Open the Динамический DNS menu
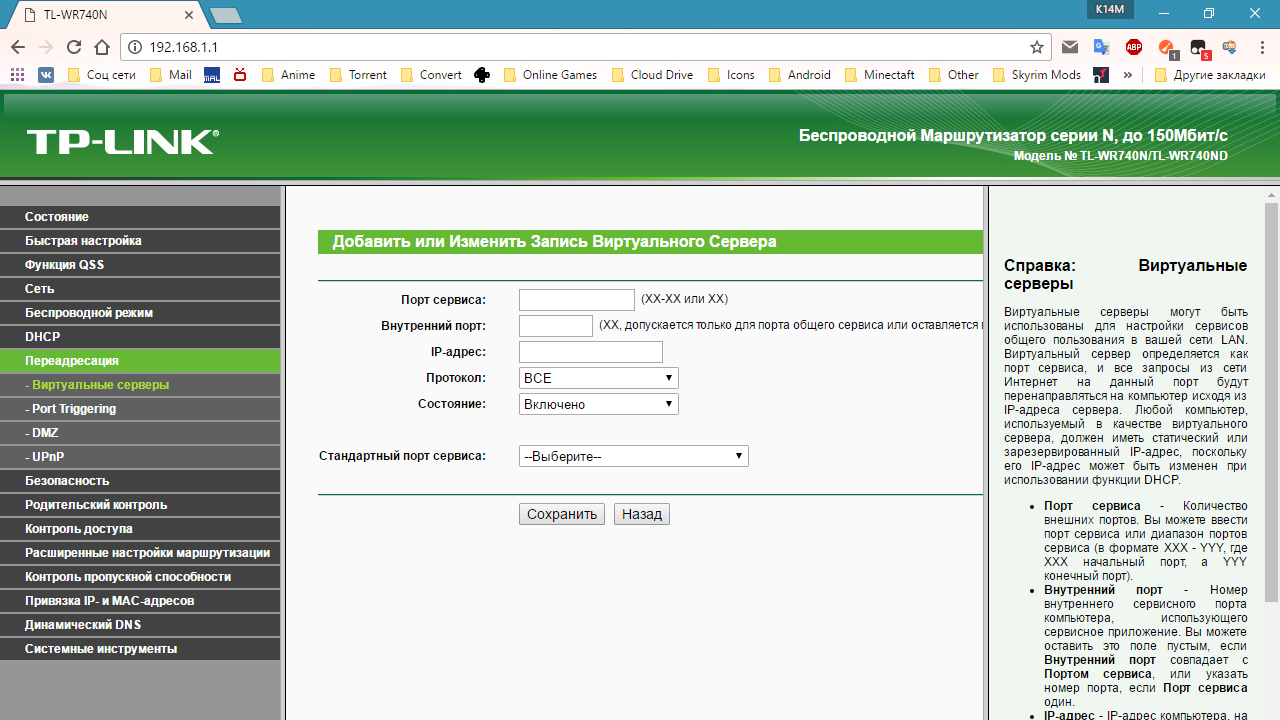This screenshot has height=720, width=1280. pos(140,625)
